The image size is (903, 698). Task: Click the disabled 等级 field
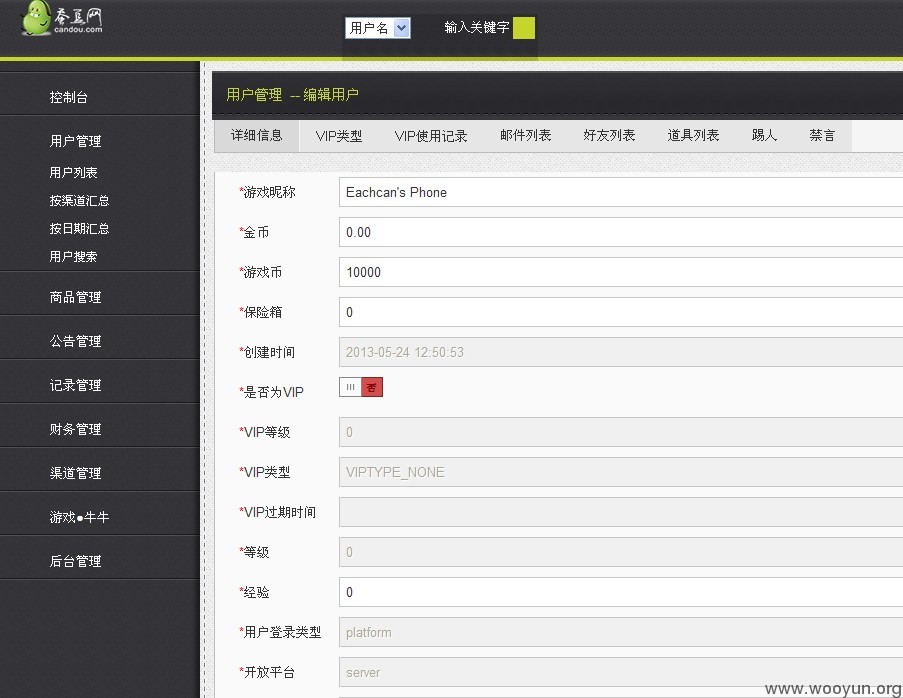point(621,552)
